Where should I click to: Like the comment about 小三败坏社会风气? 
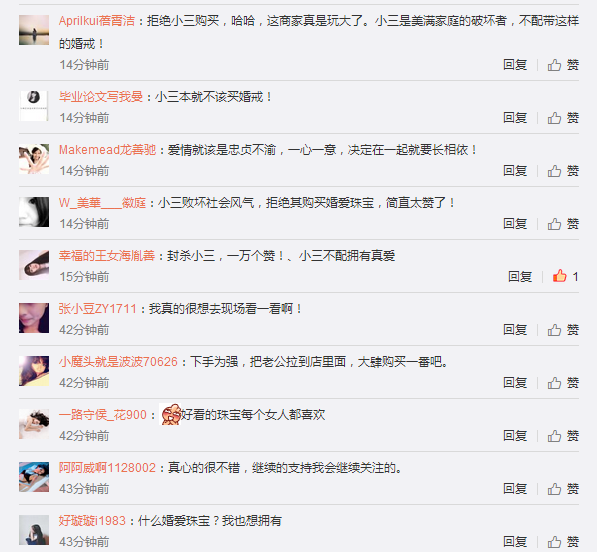click(x=563, y=224)
